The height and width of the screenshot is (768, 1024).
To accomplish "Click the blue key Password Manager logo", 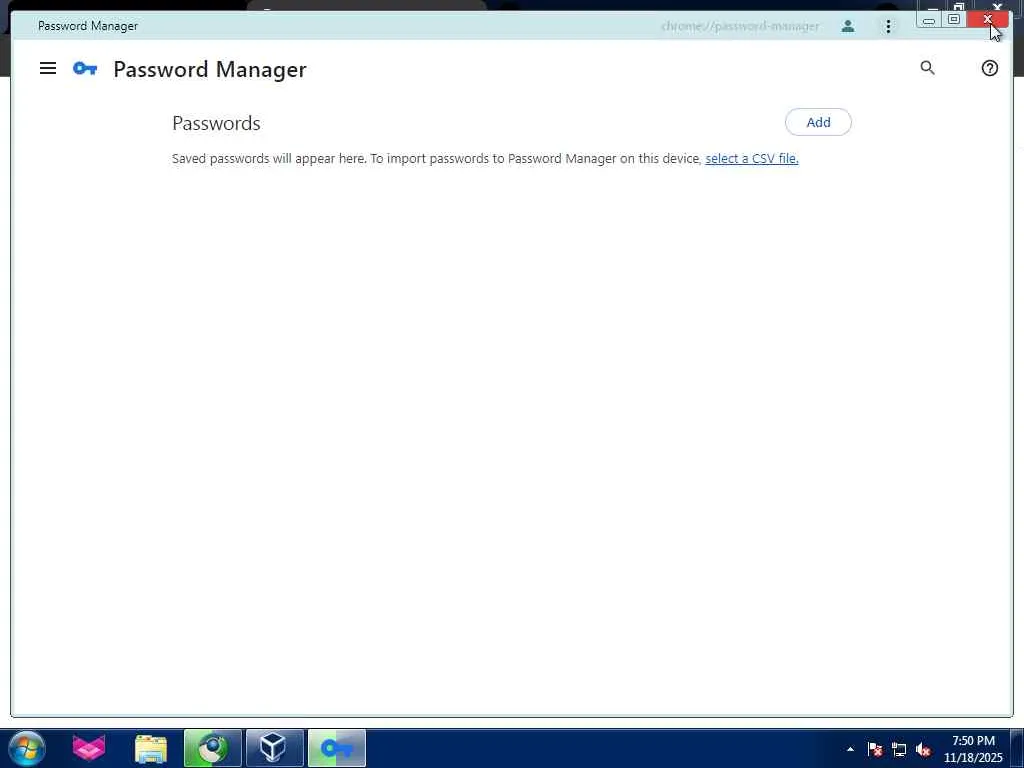I will coord(85,69).
